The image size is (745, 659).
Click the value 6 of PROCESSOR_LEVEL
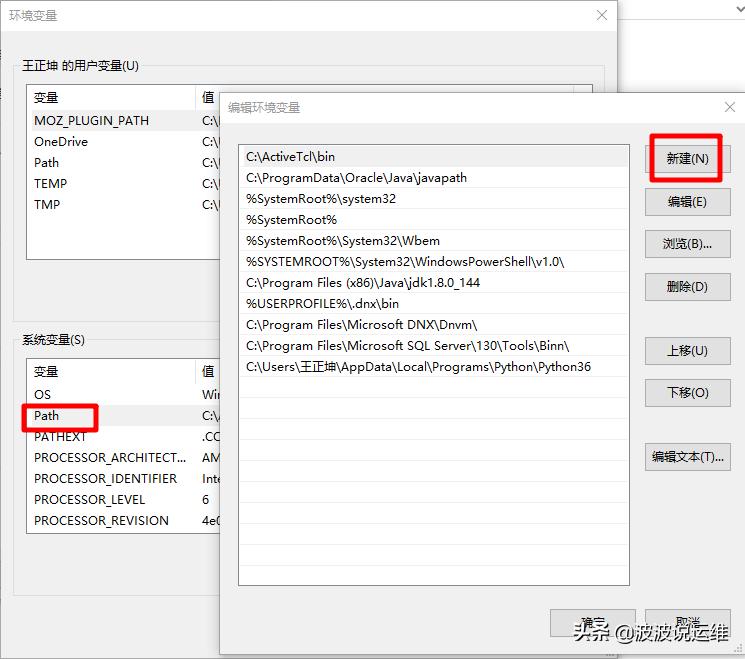[205, 500]
